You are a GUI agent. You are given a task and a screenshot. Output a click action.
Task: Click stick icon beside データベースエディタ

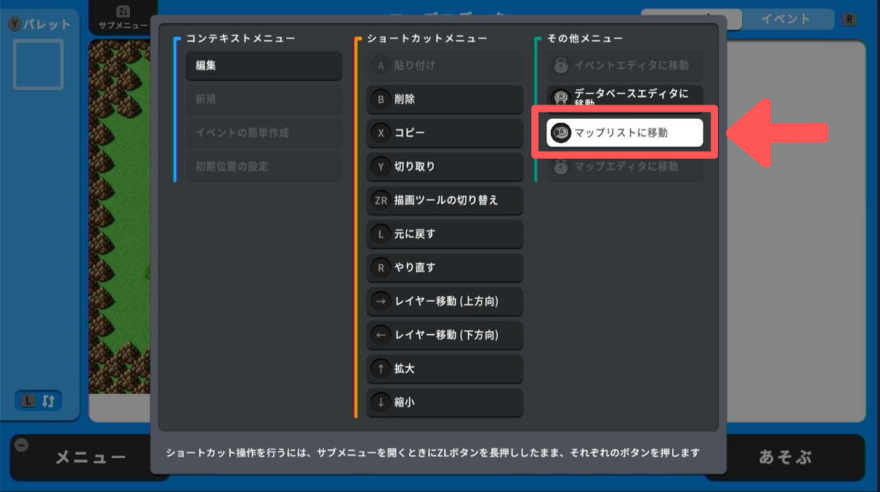click(x=561, y=98)
